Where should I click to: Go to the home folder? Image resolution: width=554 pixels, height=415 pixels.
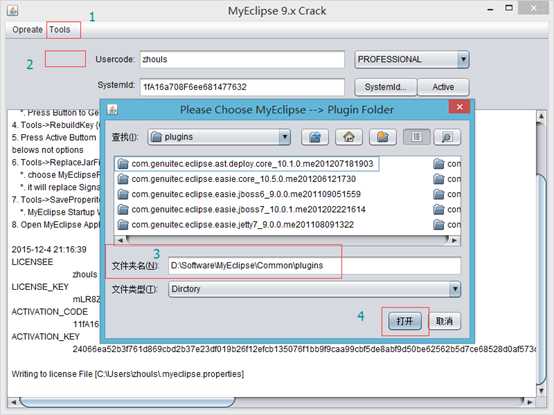[x=349, y=137]
